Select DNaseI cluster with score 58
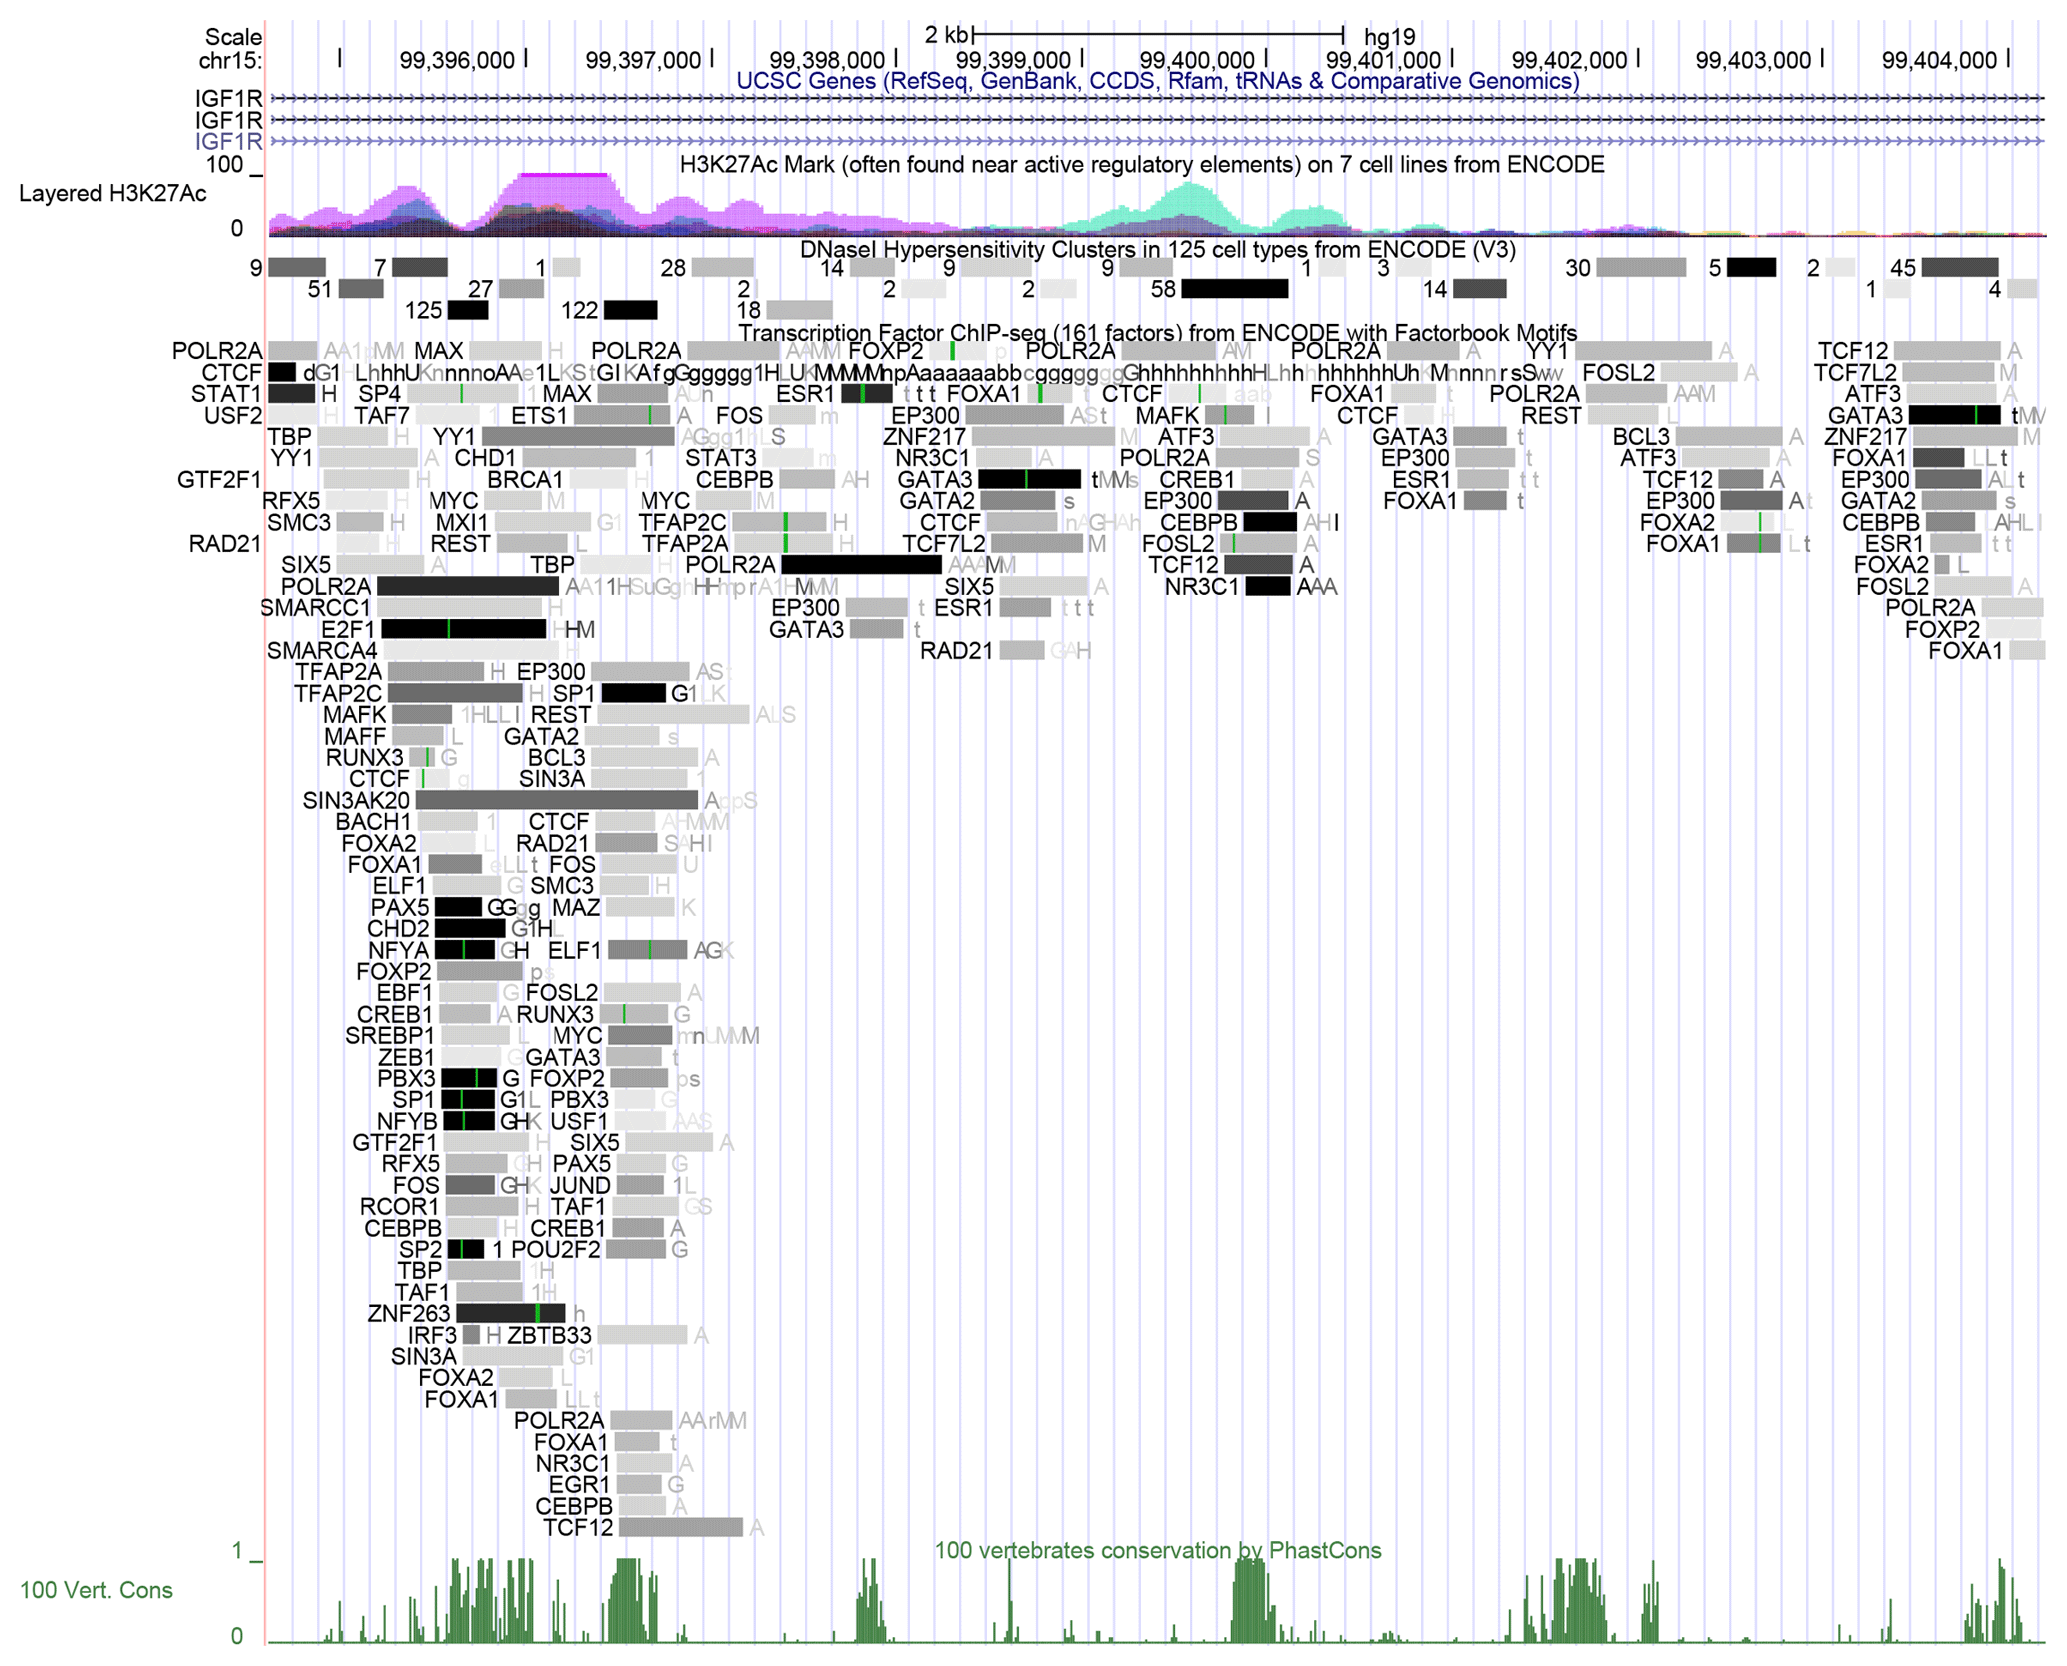Image resolution: width=2067 pixels, height=1666 pixels. point(1234,289)
